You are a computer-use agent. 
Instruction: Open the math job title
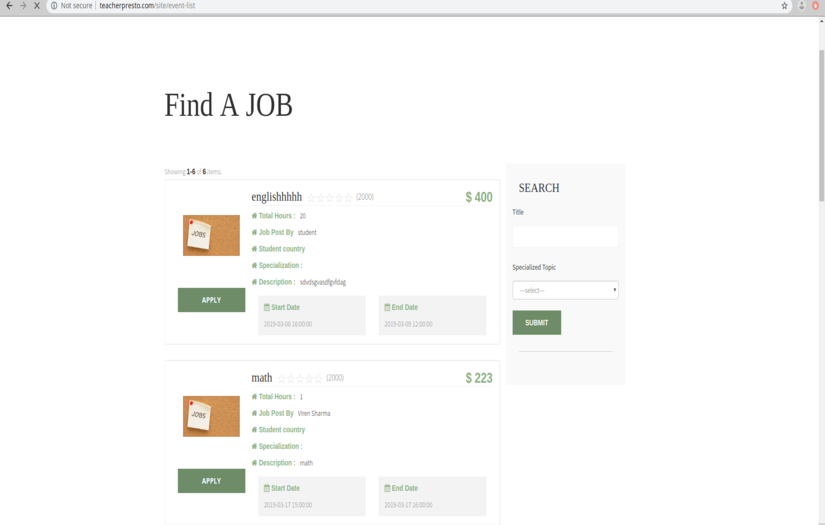pyautogui.click(x=261, y=378)
